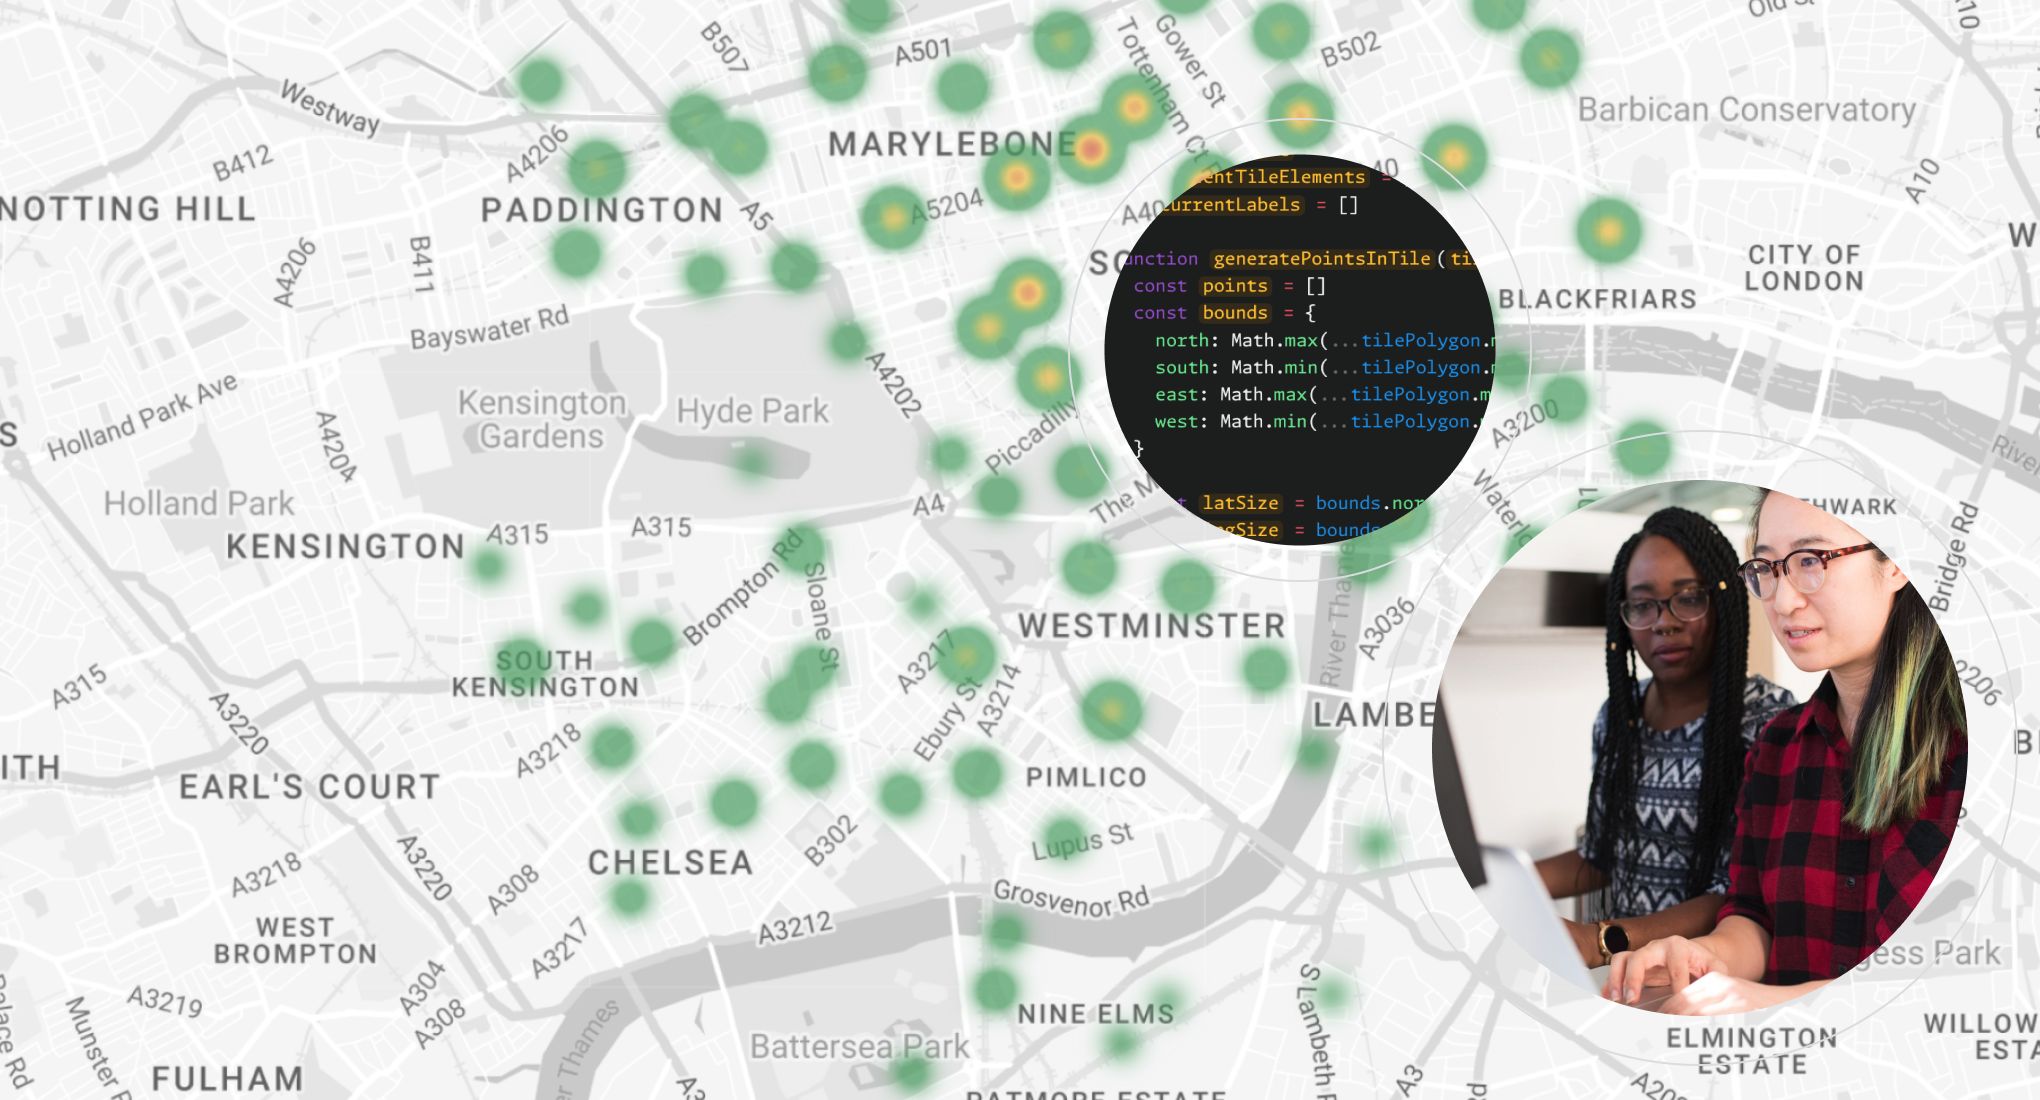Viewport: 2040px width, 1100px height.
Task: Select the Holland Park Ave label
Action: point(143,417)
